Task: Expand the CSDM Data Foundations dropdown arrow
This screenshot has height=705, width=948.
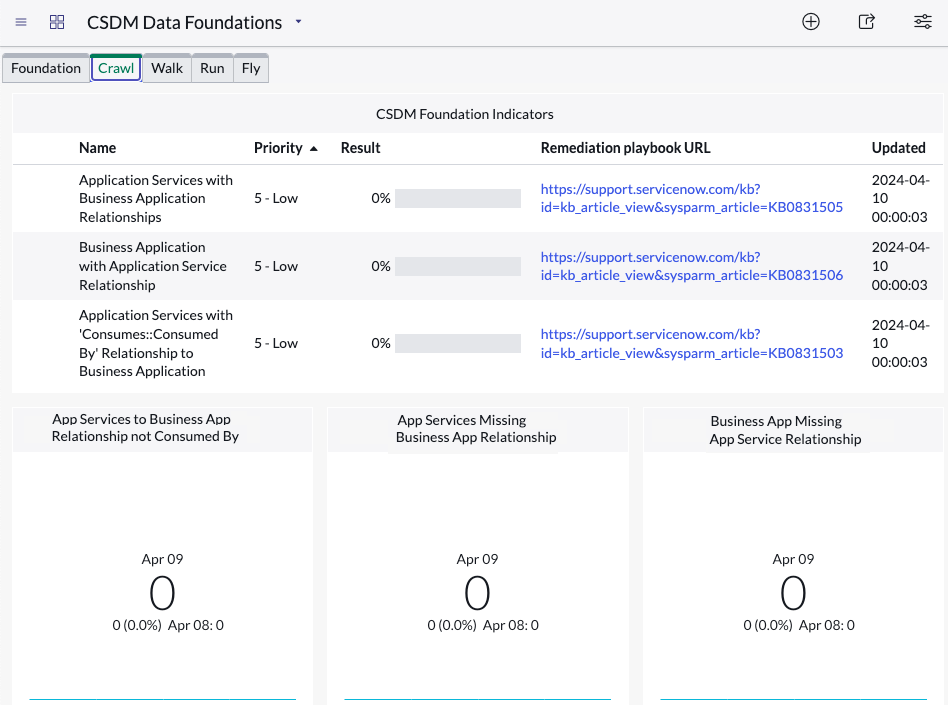Action: [x=298, y=22]
